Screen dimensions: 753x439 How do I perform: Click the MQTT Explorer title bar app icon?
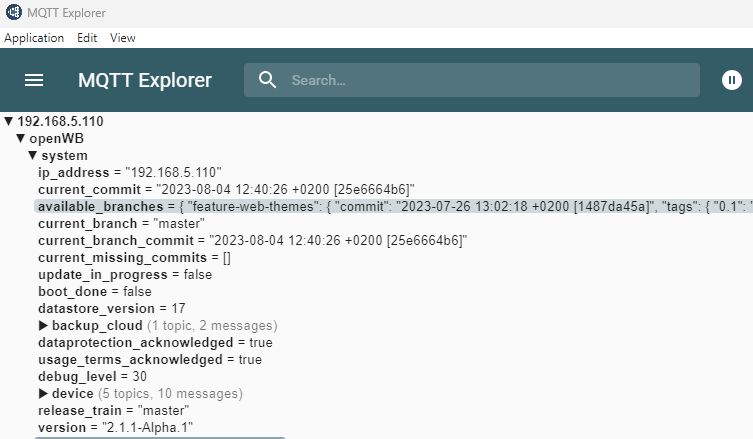(12, 13)
